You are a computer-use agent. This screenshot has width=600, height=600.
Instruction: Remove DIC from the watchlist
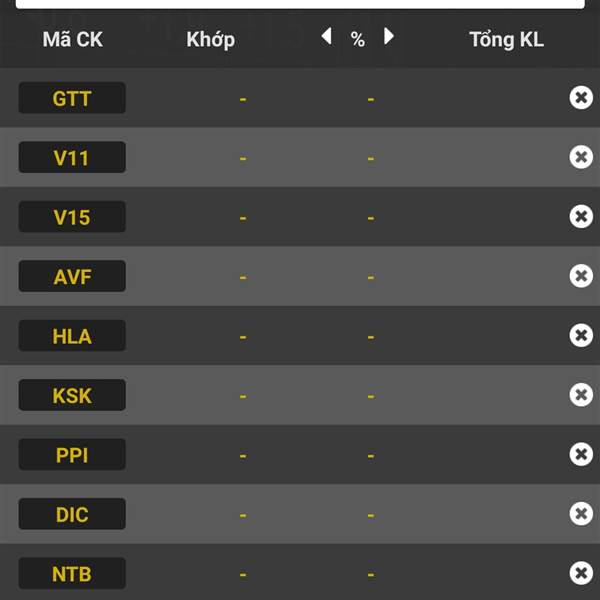point(580,514)
